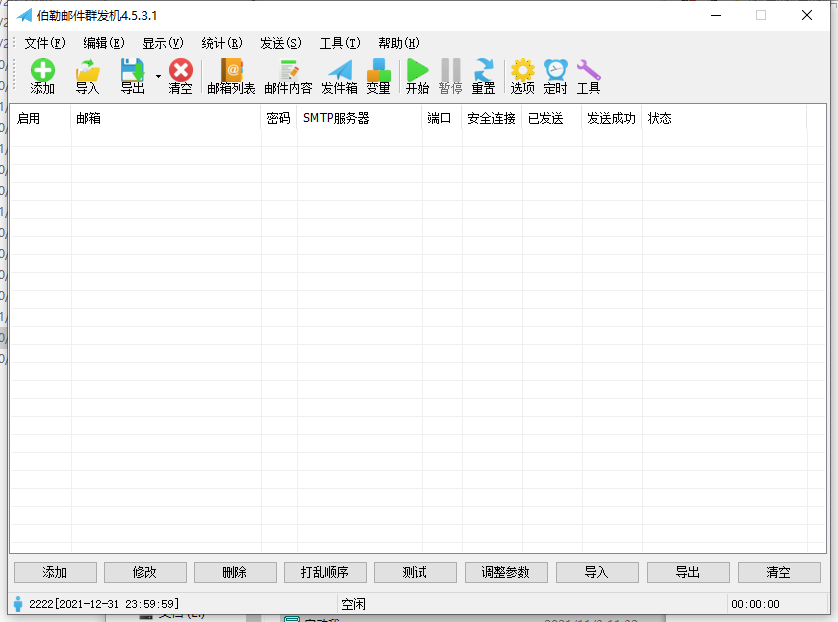Open the Edit (编辑) menu
Image resolution: width=838 pixels, height=622 pixels.
tap(104, 43)
